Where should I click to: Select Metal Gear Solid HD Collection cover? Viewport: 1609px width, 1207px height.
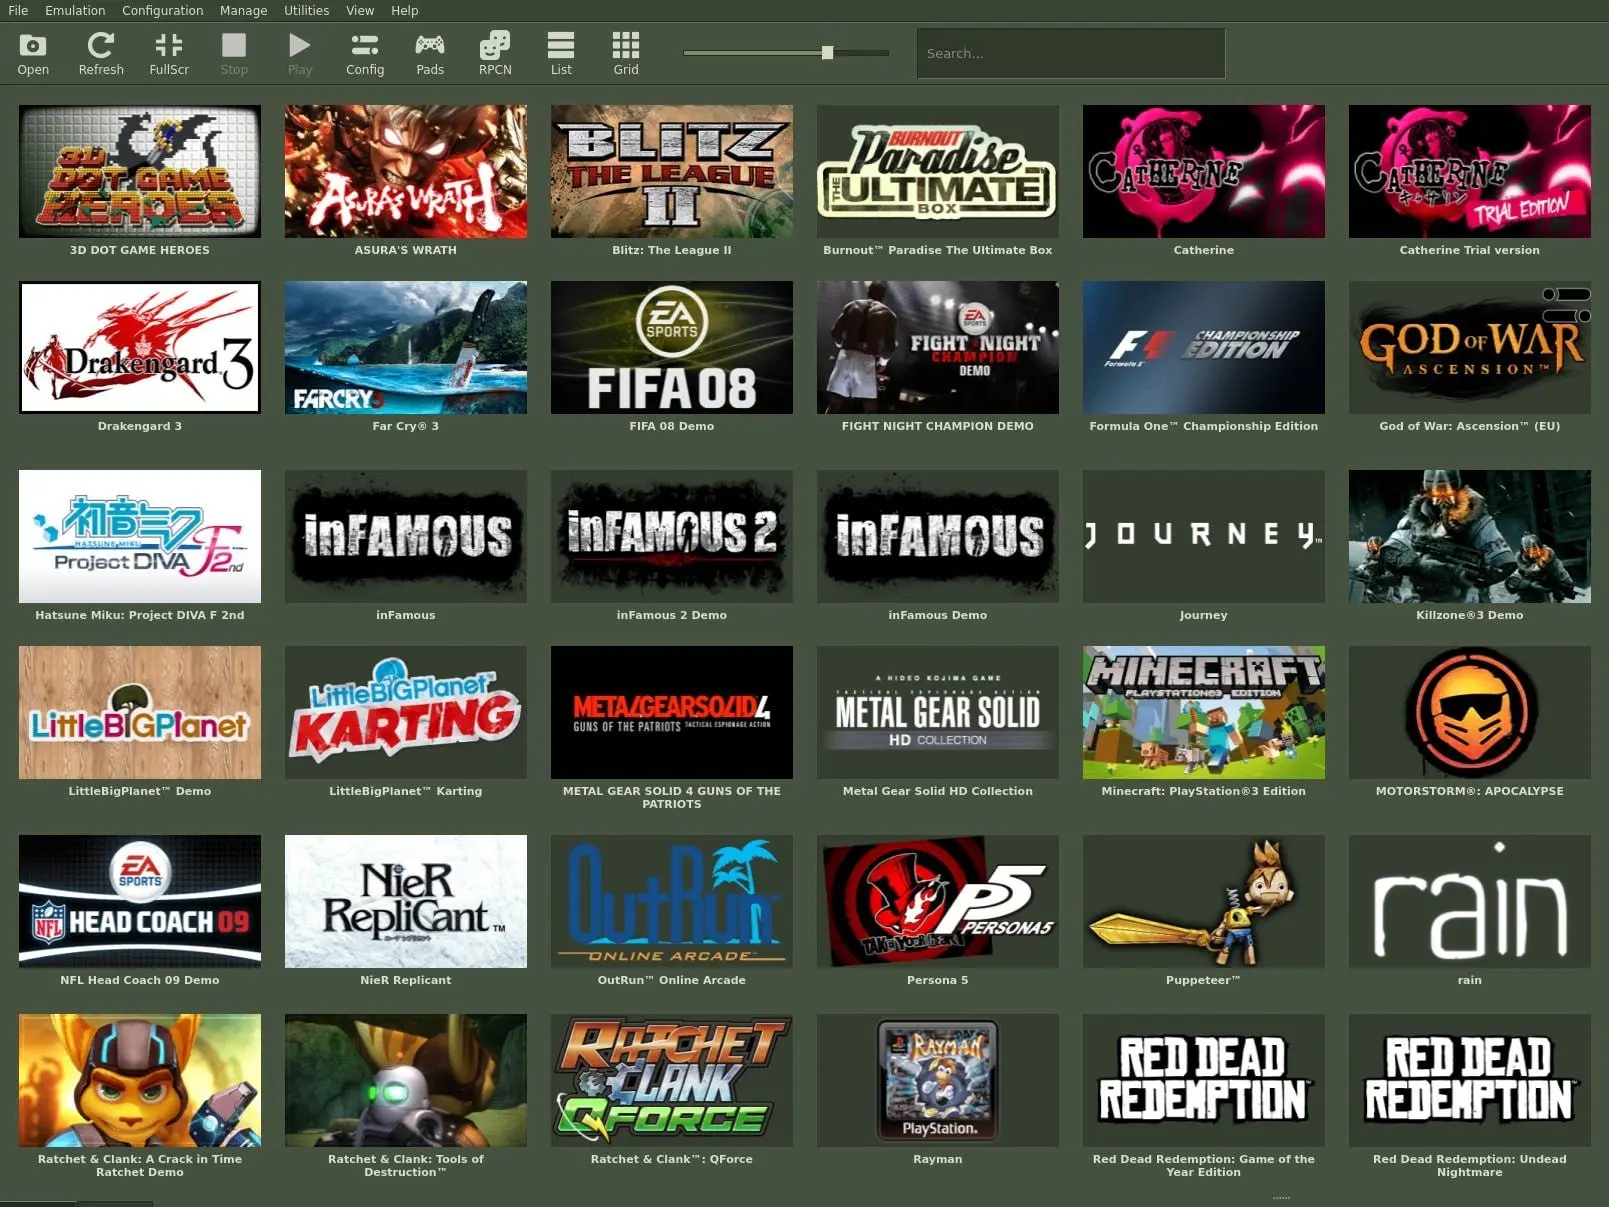[938, 712]
